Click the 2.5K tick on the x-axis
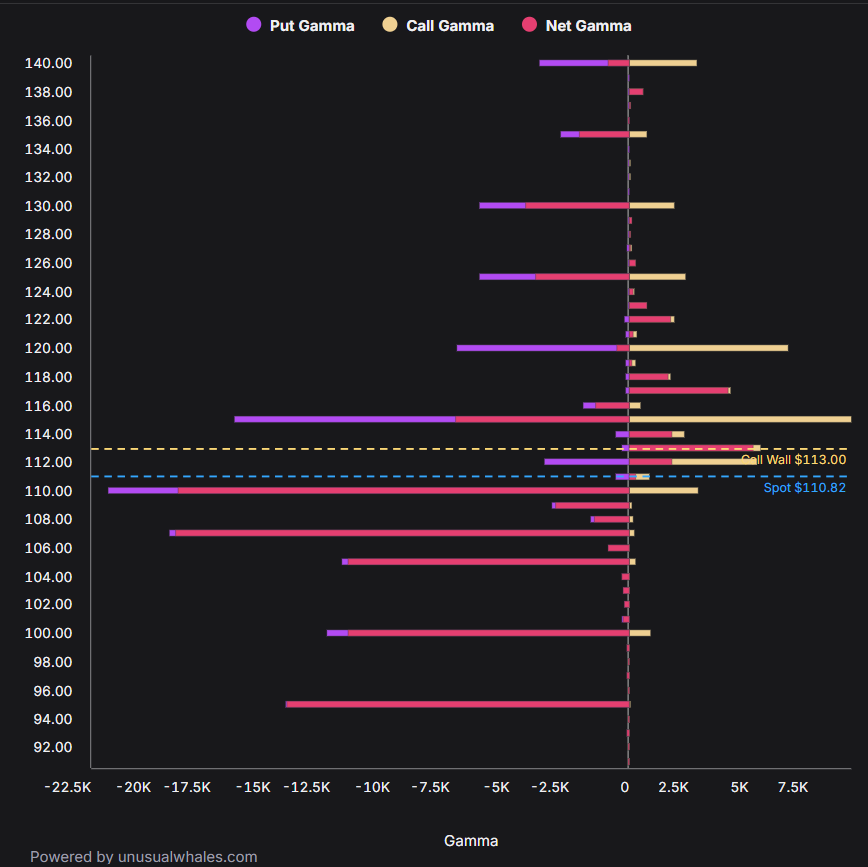The image size is (868, 867). [674, 787]
